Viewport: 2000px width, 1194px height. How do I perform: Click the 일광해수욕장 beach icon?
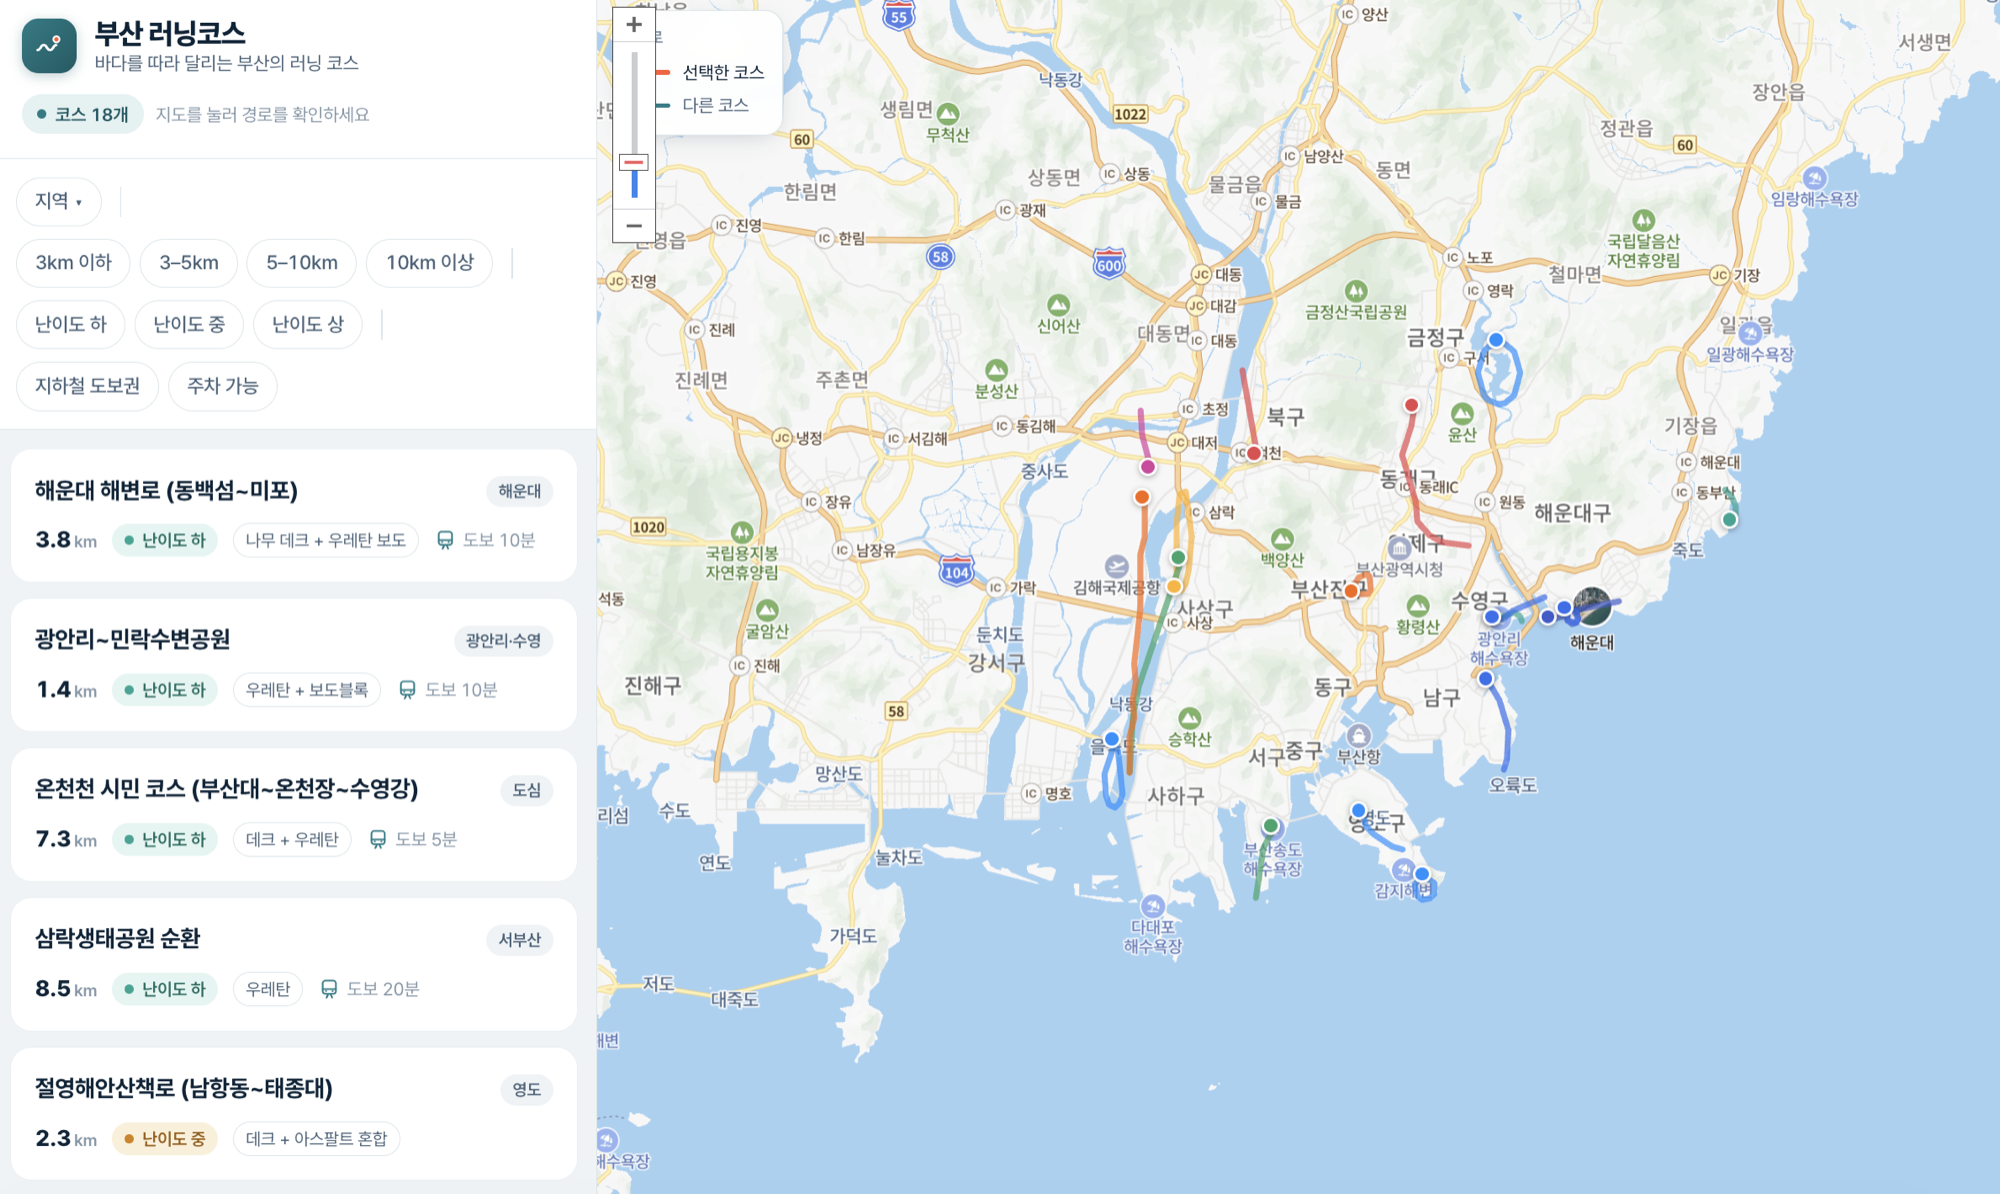(x=1750, y=334)
